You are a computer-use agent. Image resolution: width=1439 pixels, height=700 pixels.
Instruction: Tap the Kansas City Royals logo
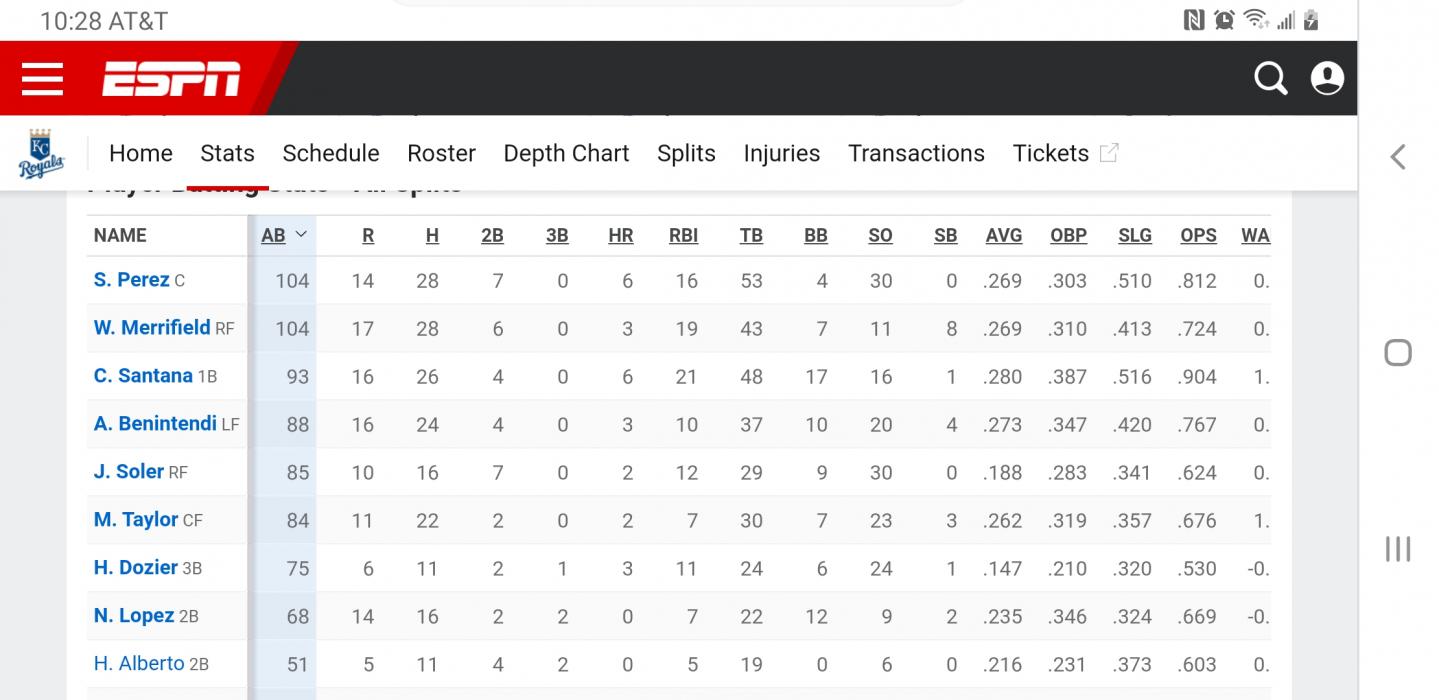(41, 154)
